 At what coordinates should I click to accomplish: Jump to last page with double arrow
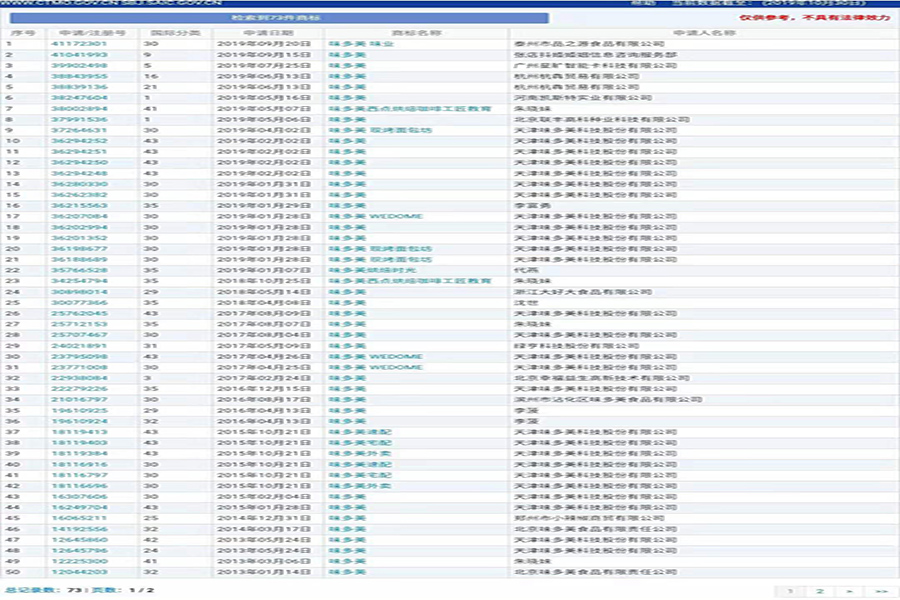pyautogui.click(x=881, y=591)
